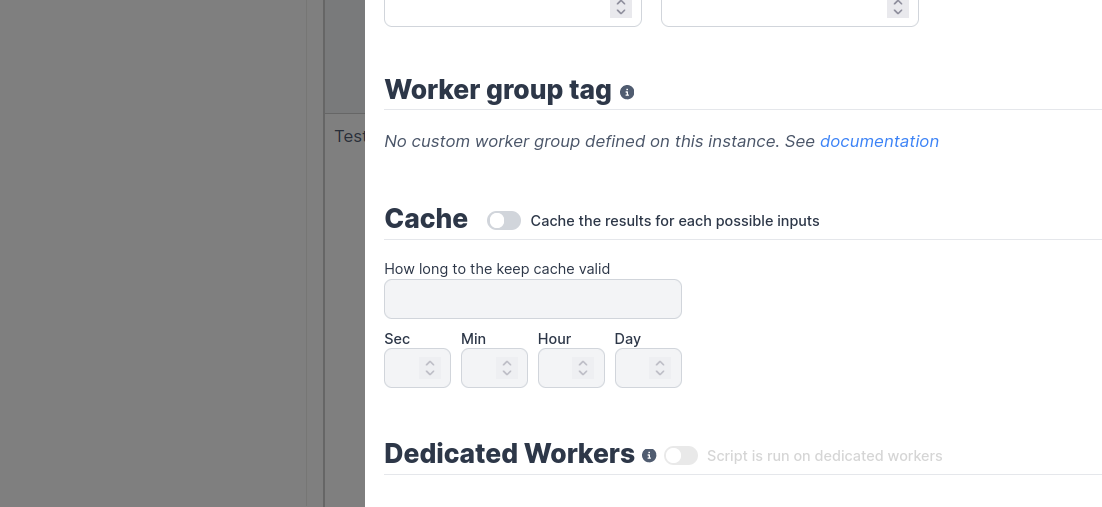Click the cache validity duration input field
The image size is (1102, 507).
pyautogui.click(x=533, y=299)
